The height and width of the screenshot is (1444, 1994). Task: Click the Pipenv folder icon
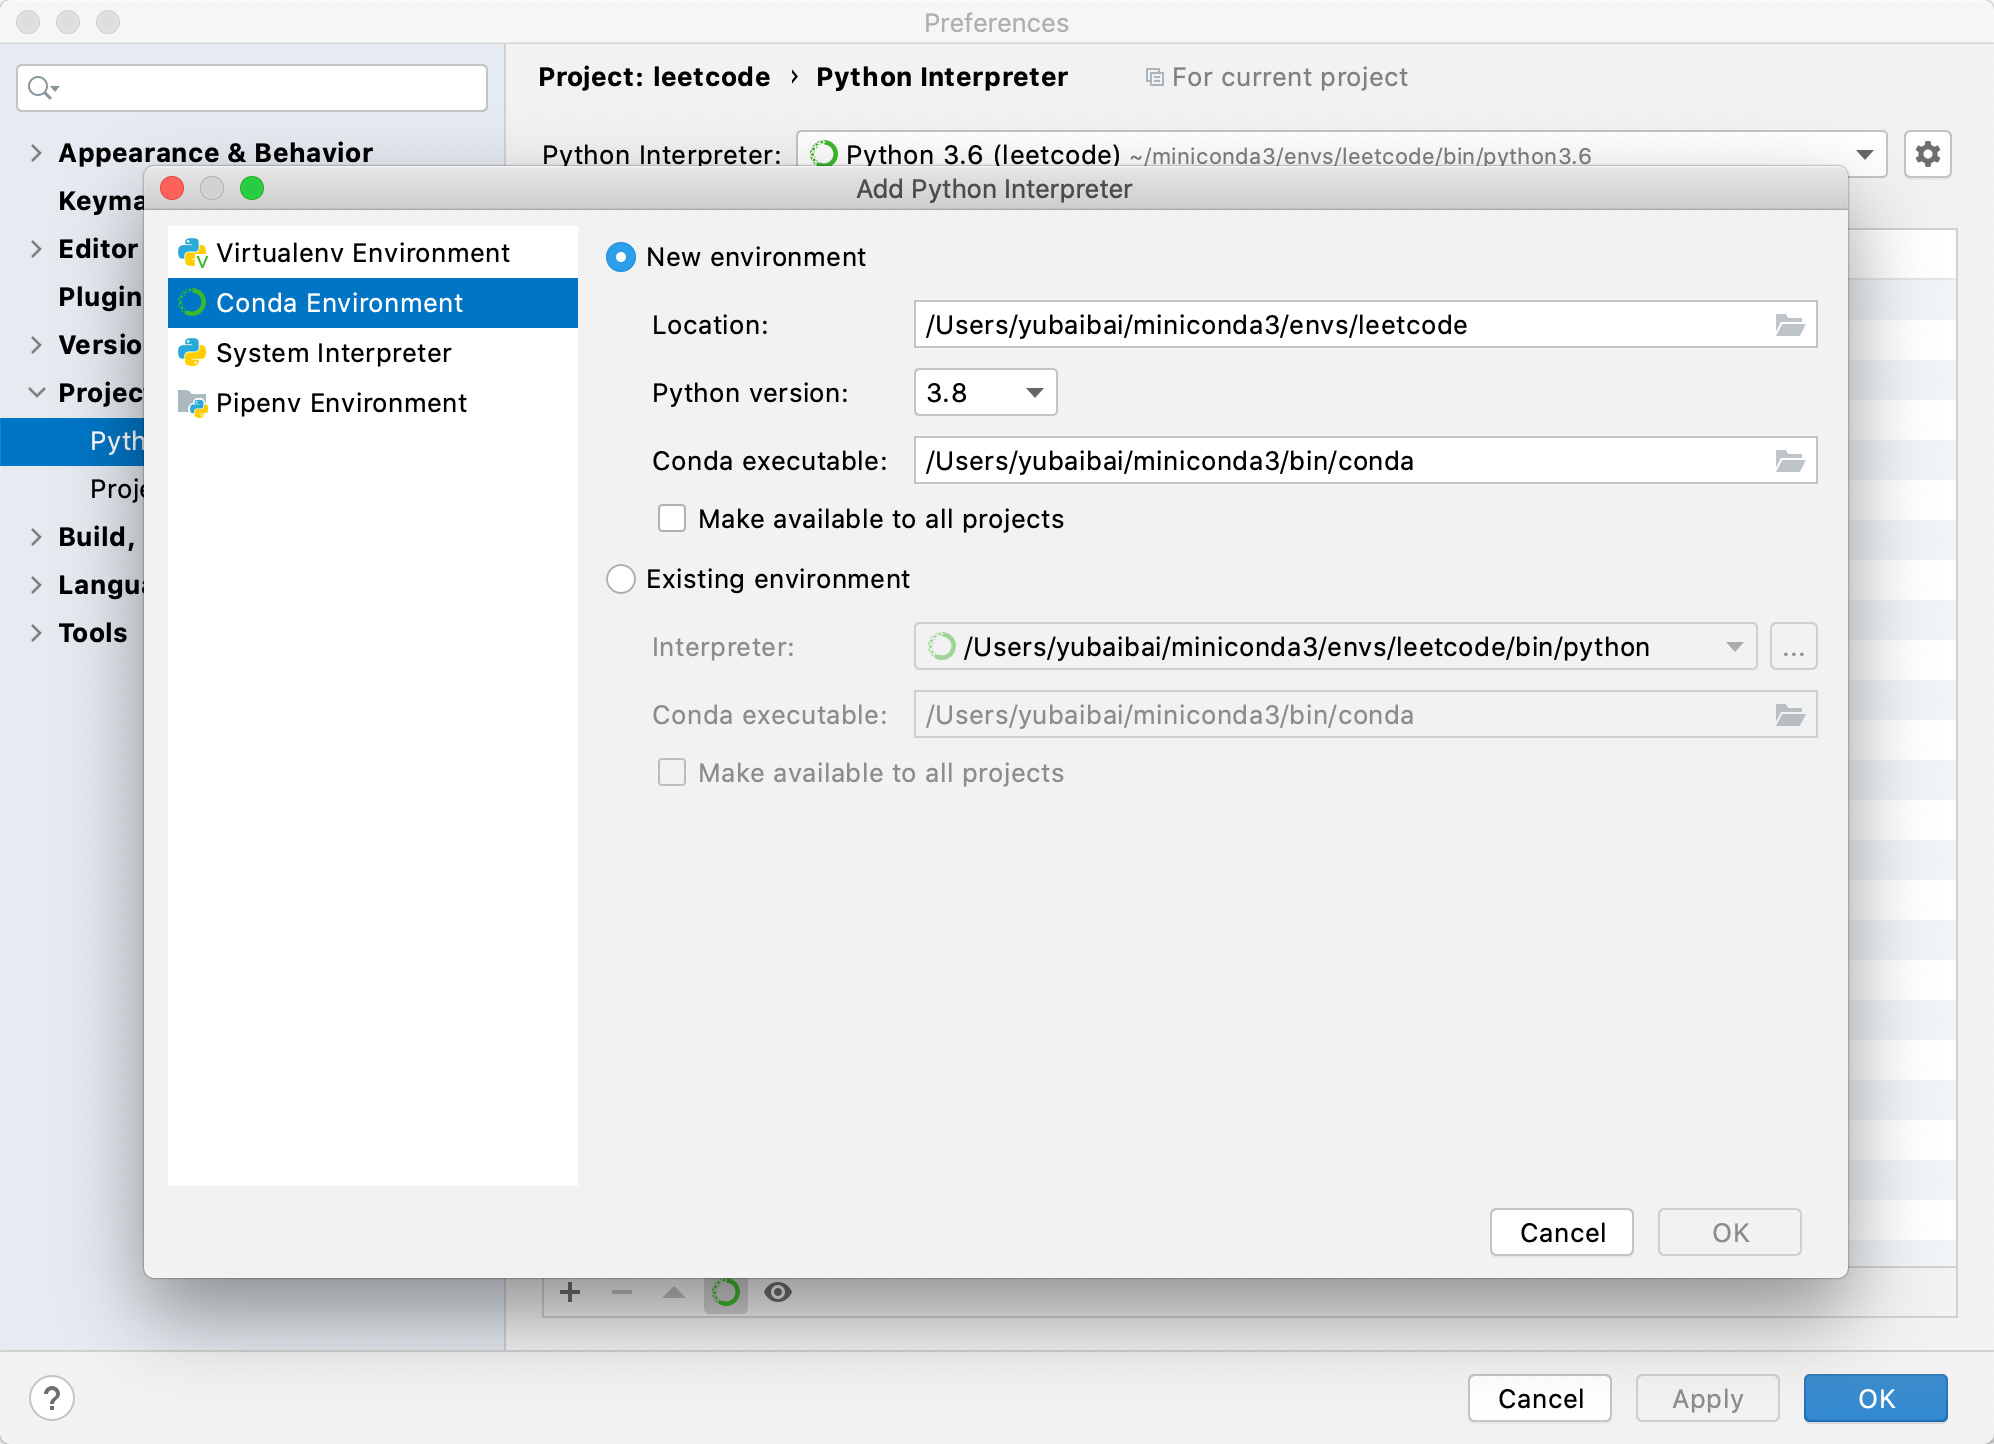pos(192,403)
